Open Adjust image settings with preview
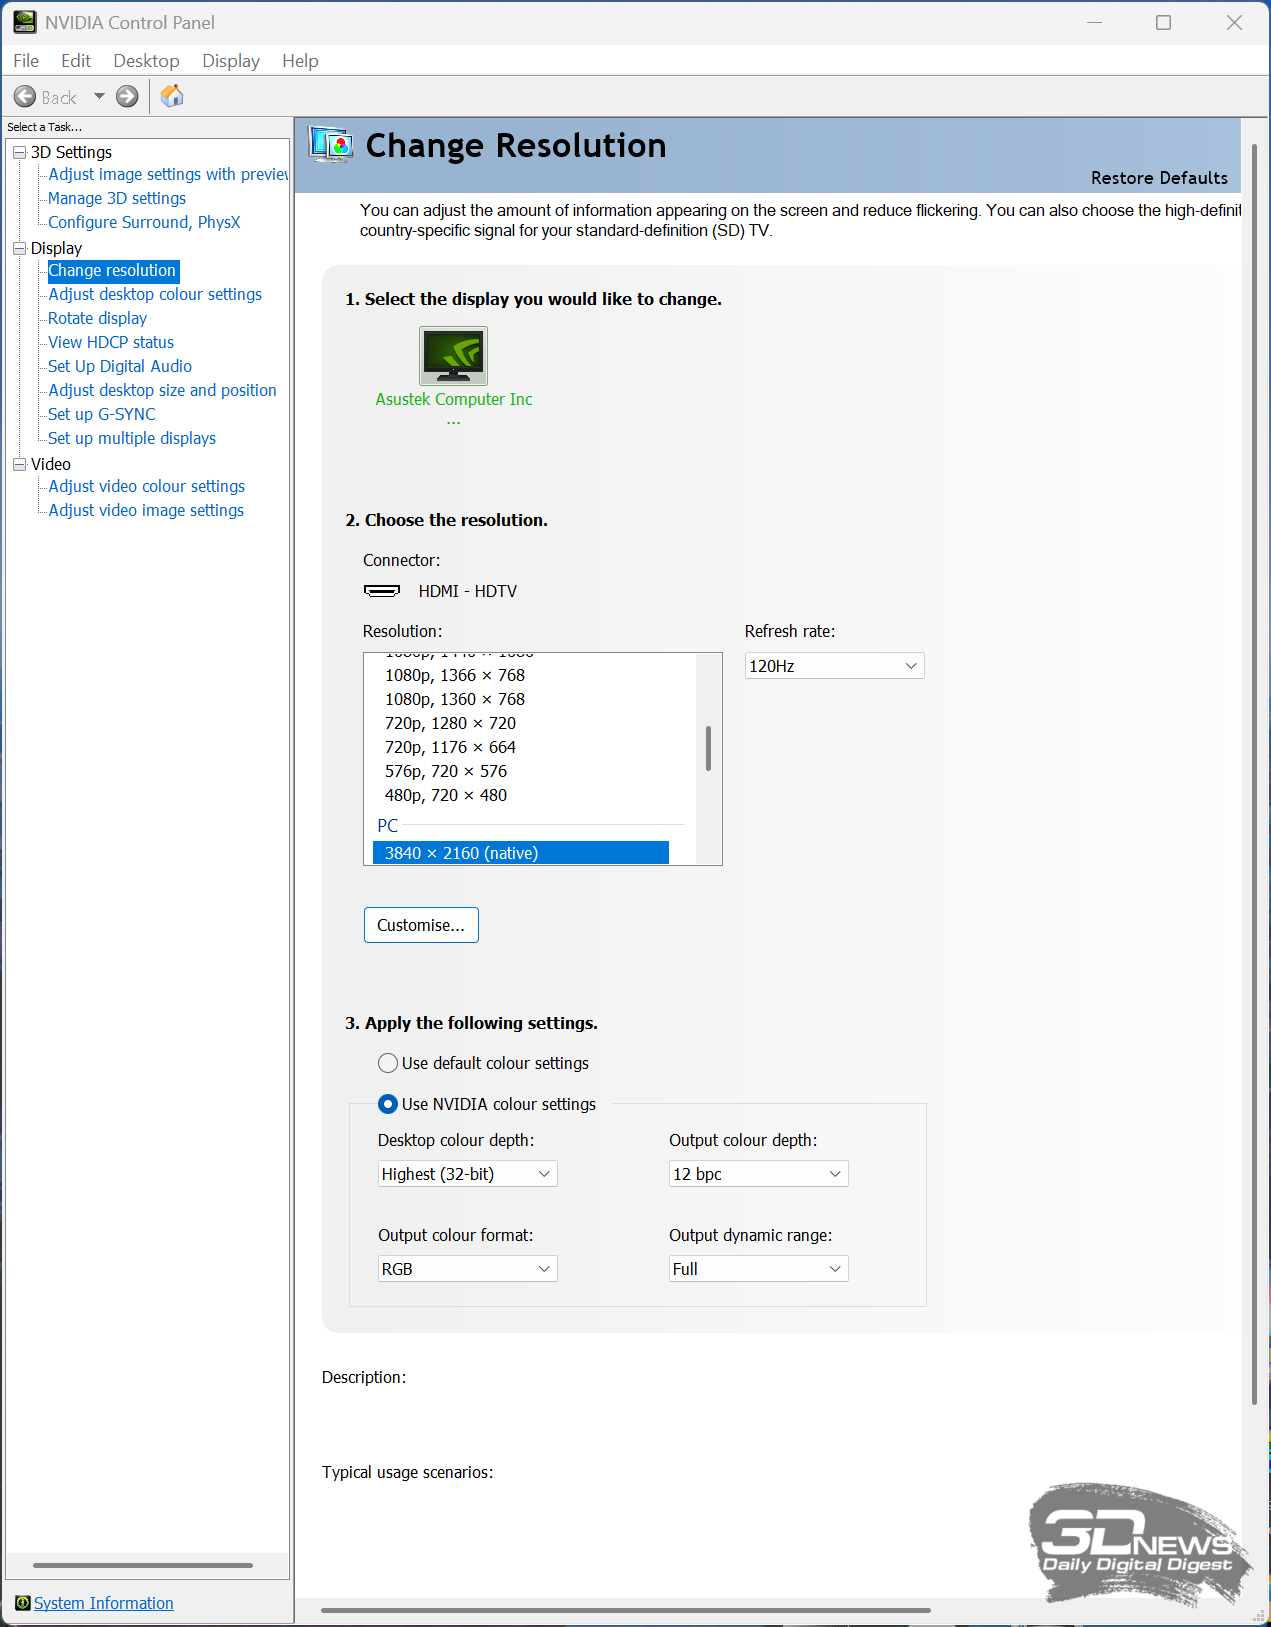The width and height of the screenshot is (1271, 1627). point(168,174)
